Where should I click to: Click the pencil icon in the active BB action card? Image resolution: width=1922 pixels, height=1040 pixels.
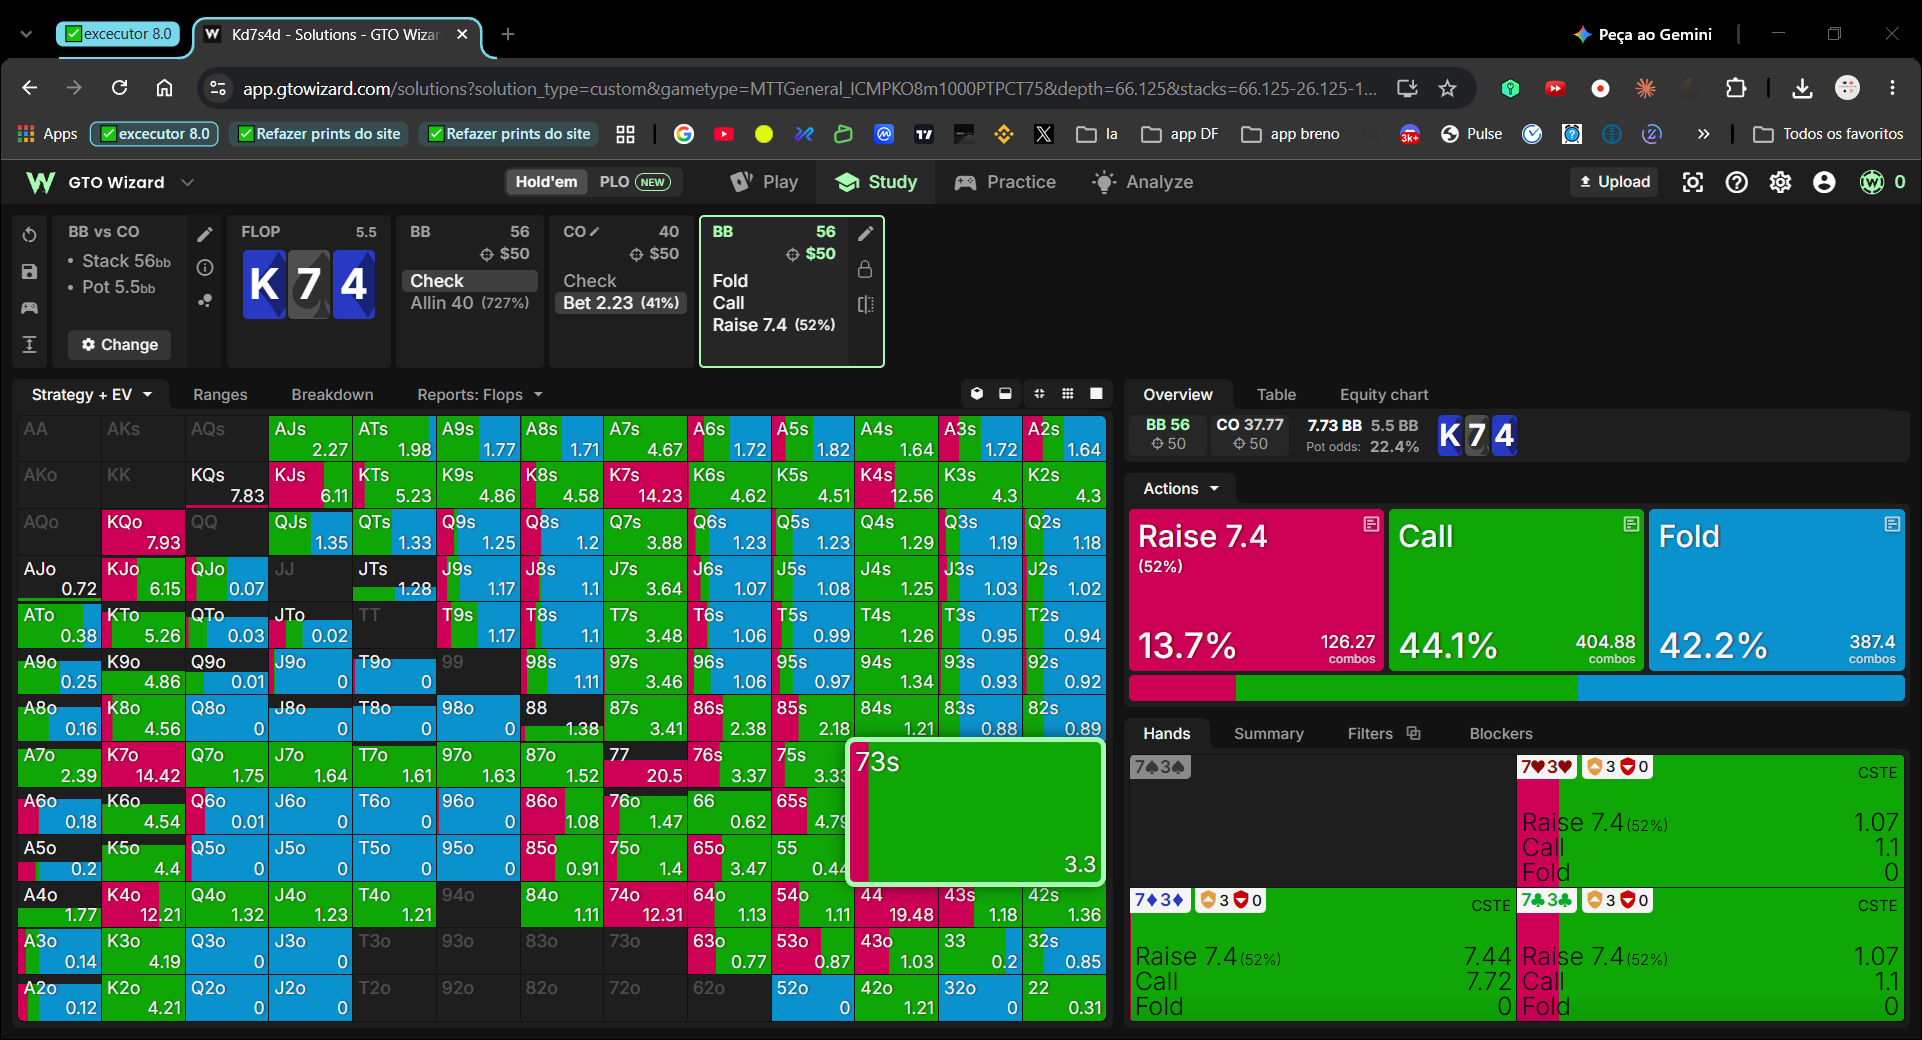[x=866, y=233]
